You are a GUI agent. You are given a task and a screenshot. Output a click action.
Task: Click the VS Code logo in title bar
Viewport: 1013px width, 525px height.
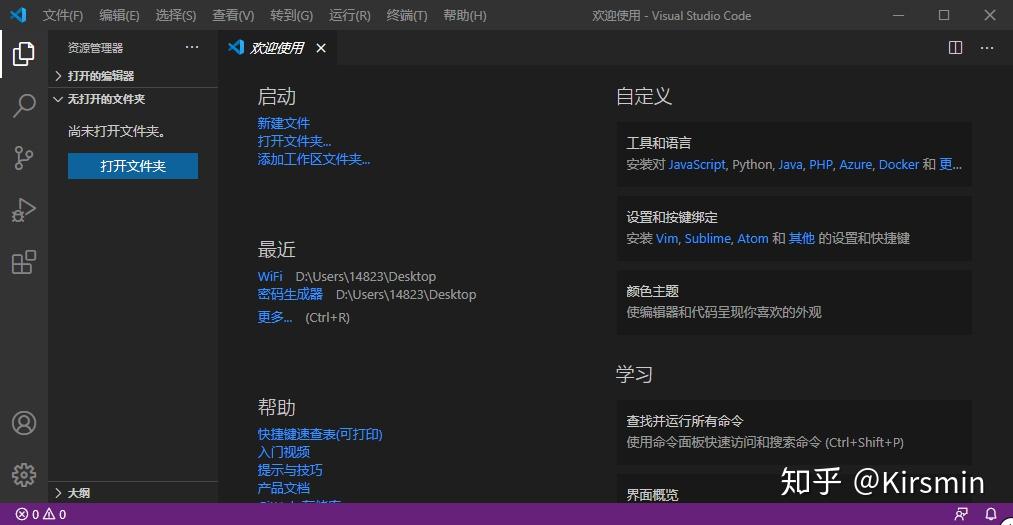tap(18, 15)
